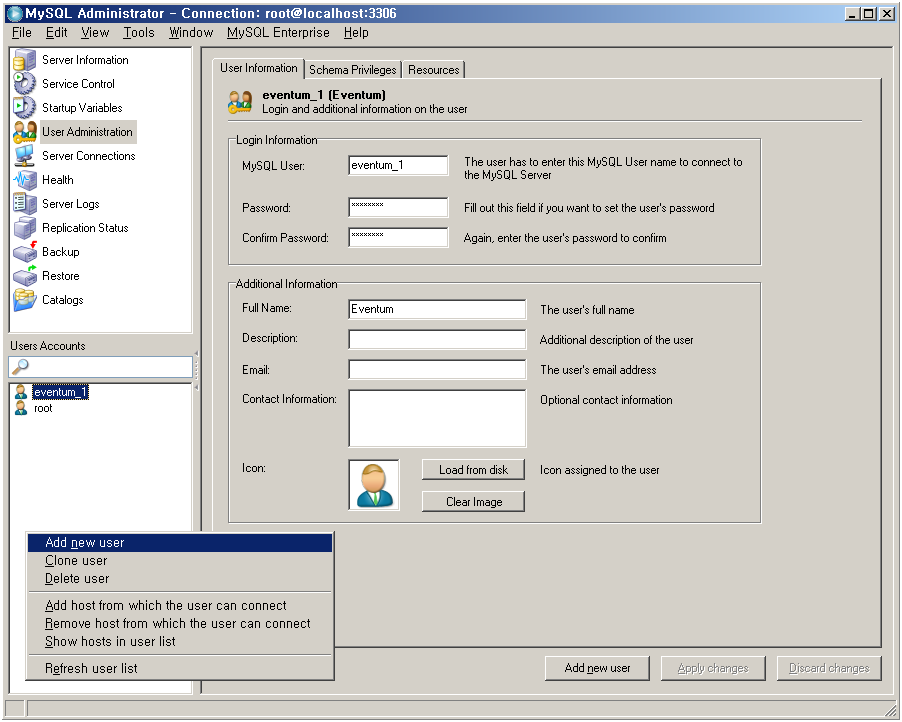Click the Replication Status icon

click(x=25, y=228)
